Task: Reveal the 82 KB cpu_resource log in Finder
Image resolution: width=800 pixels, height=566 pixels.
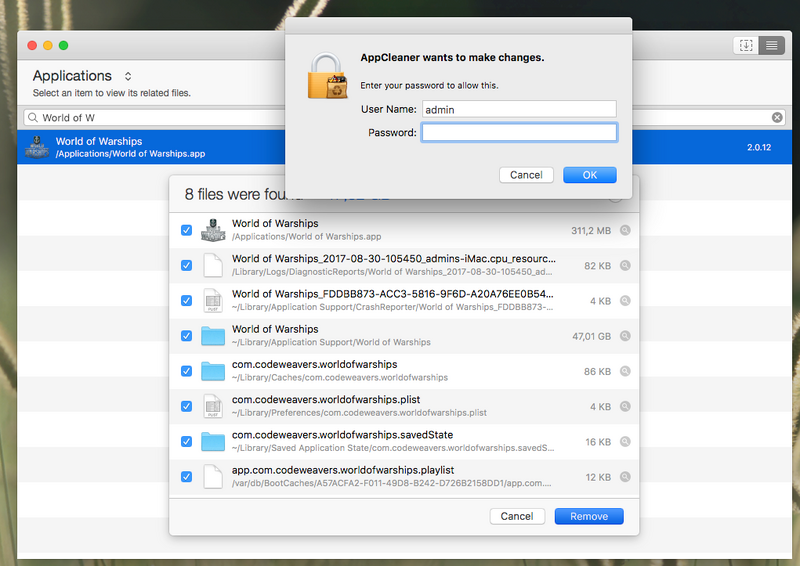Action: pos(625,265)
